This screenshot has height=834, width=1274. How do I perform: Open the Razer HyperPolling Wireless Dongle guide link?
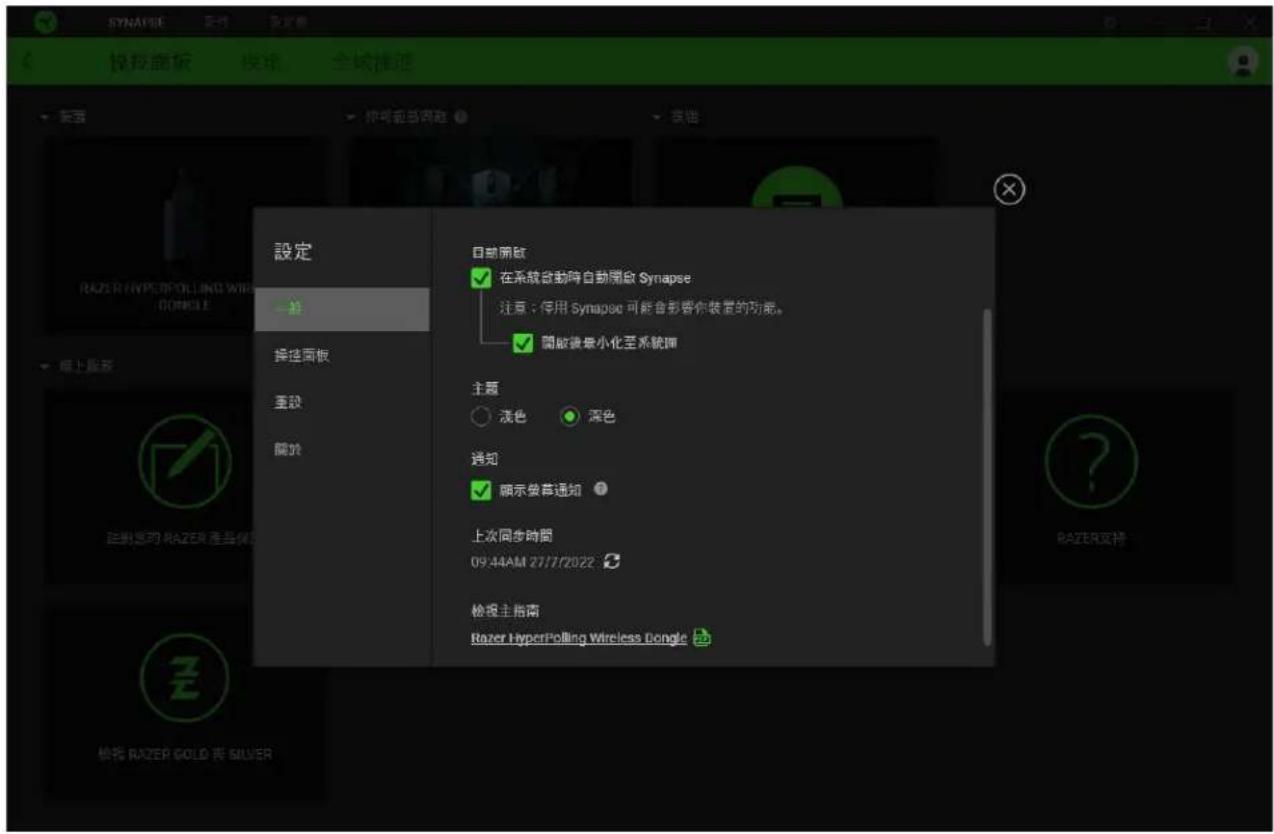[579, 638]
